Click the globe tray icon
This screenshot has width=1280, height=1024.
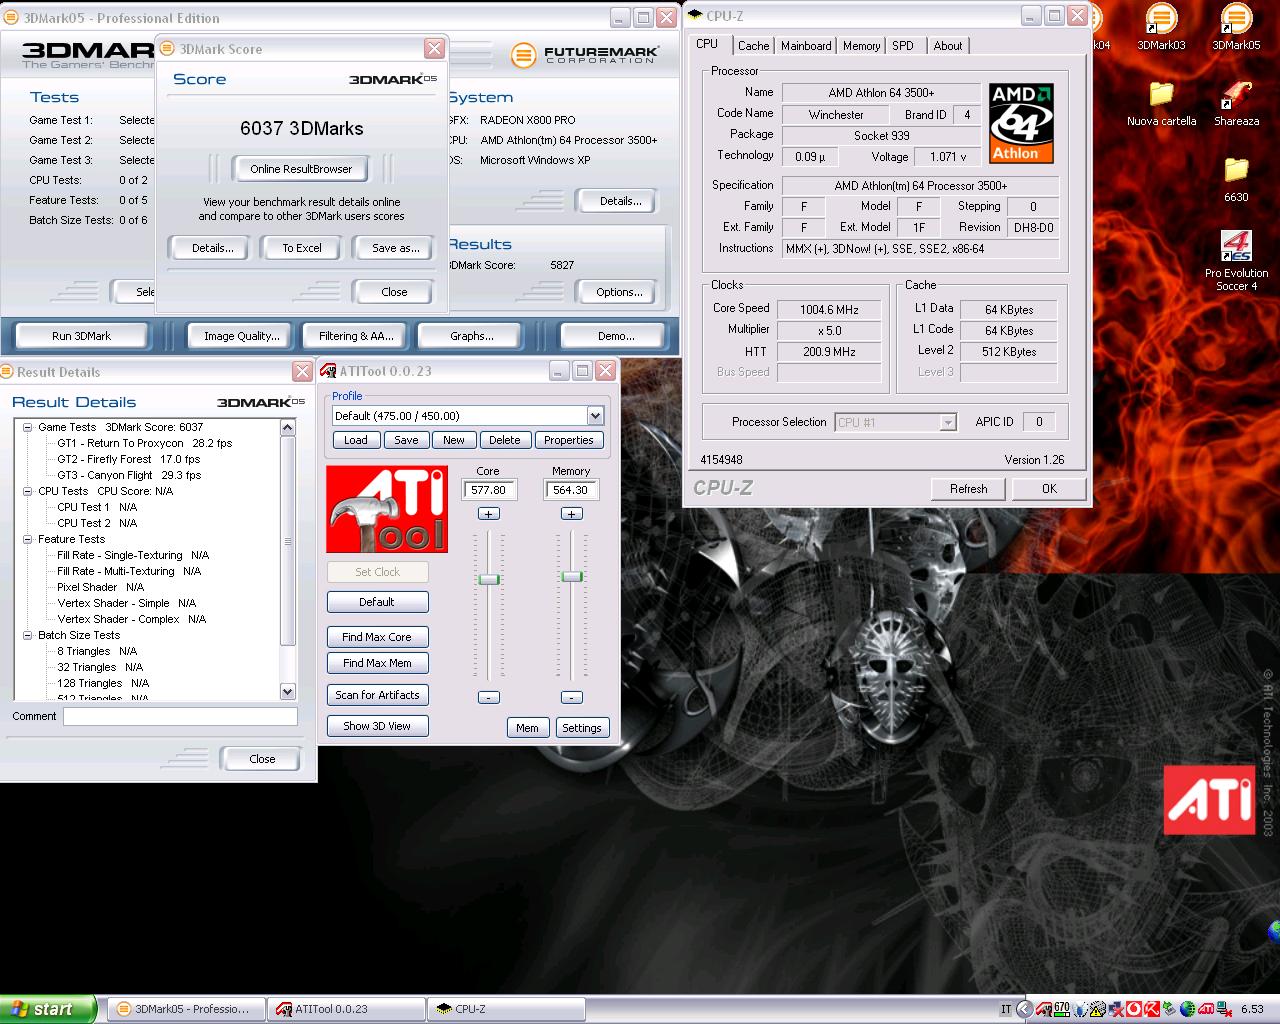click(1188, 1009)
